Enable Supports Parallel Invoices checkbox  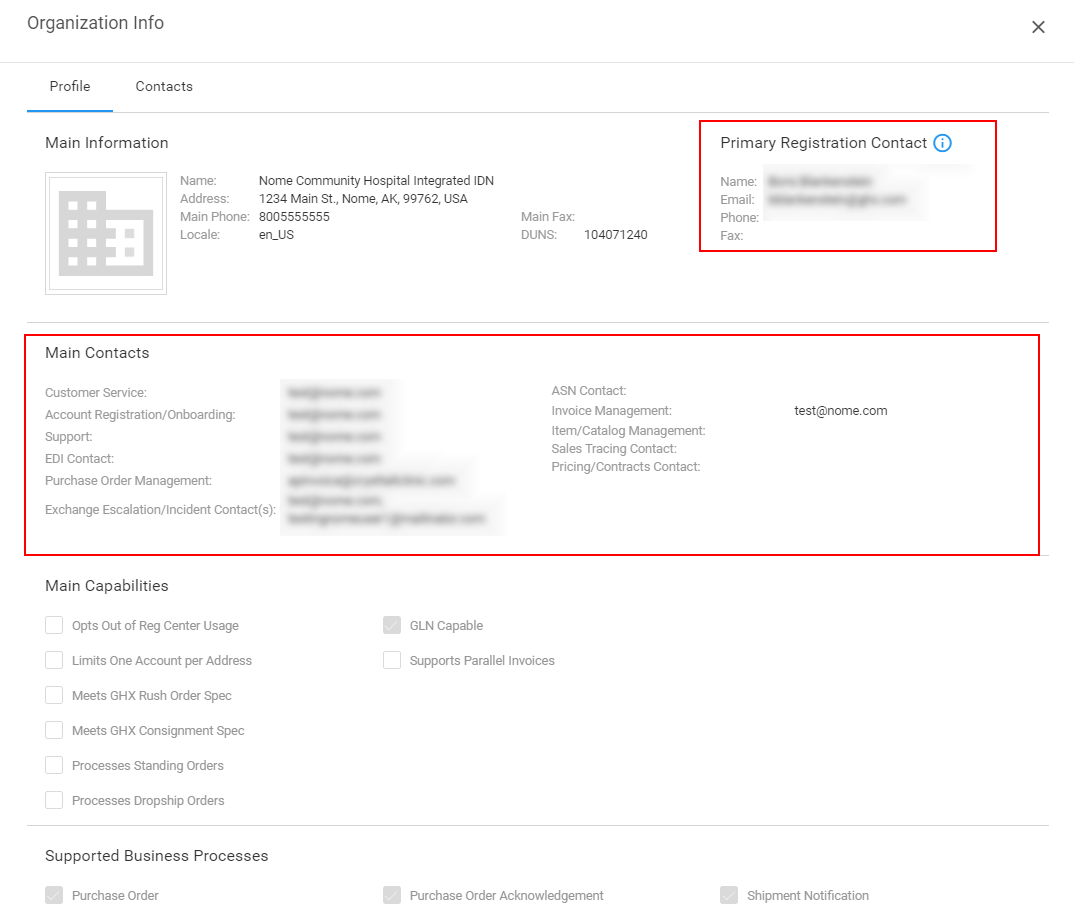(x=392, y=661)
